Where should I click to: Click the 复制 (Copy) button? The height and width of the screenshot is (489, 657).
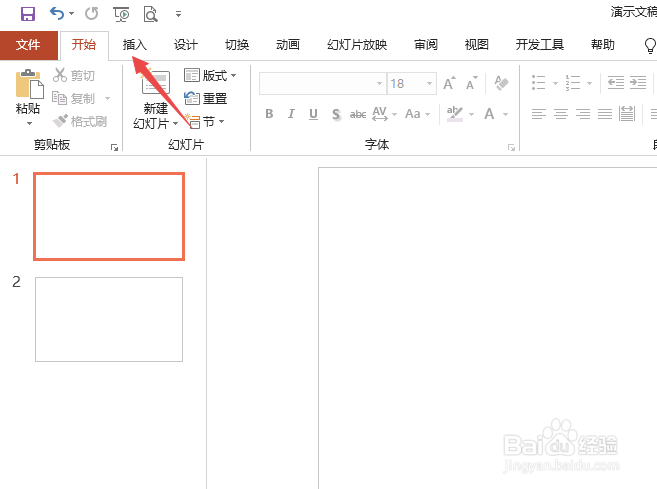click(x=74, y=98)
